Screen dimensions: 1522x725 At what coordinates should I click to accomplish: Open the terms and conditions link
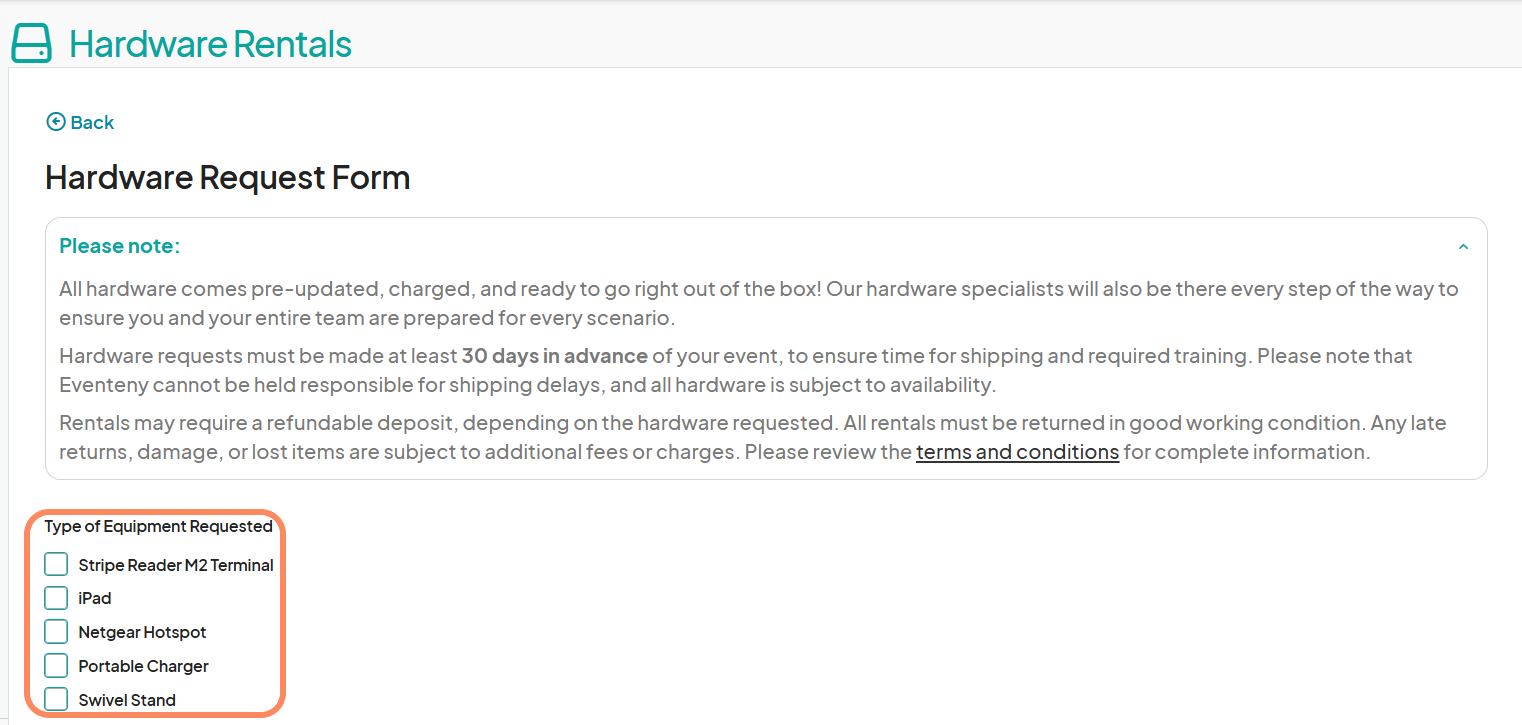tap(1017, 452)
